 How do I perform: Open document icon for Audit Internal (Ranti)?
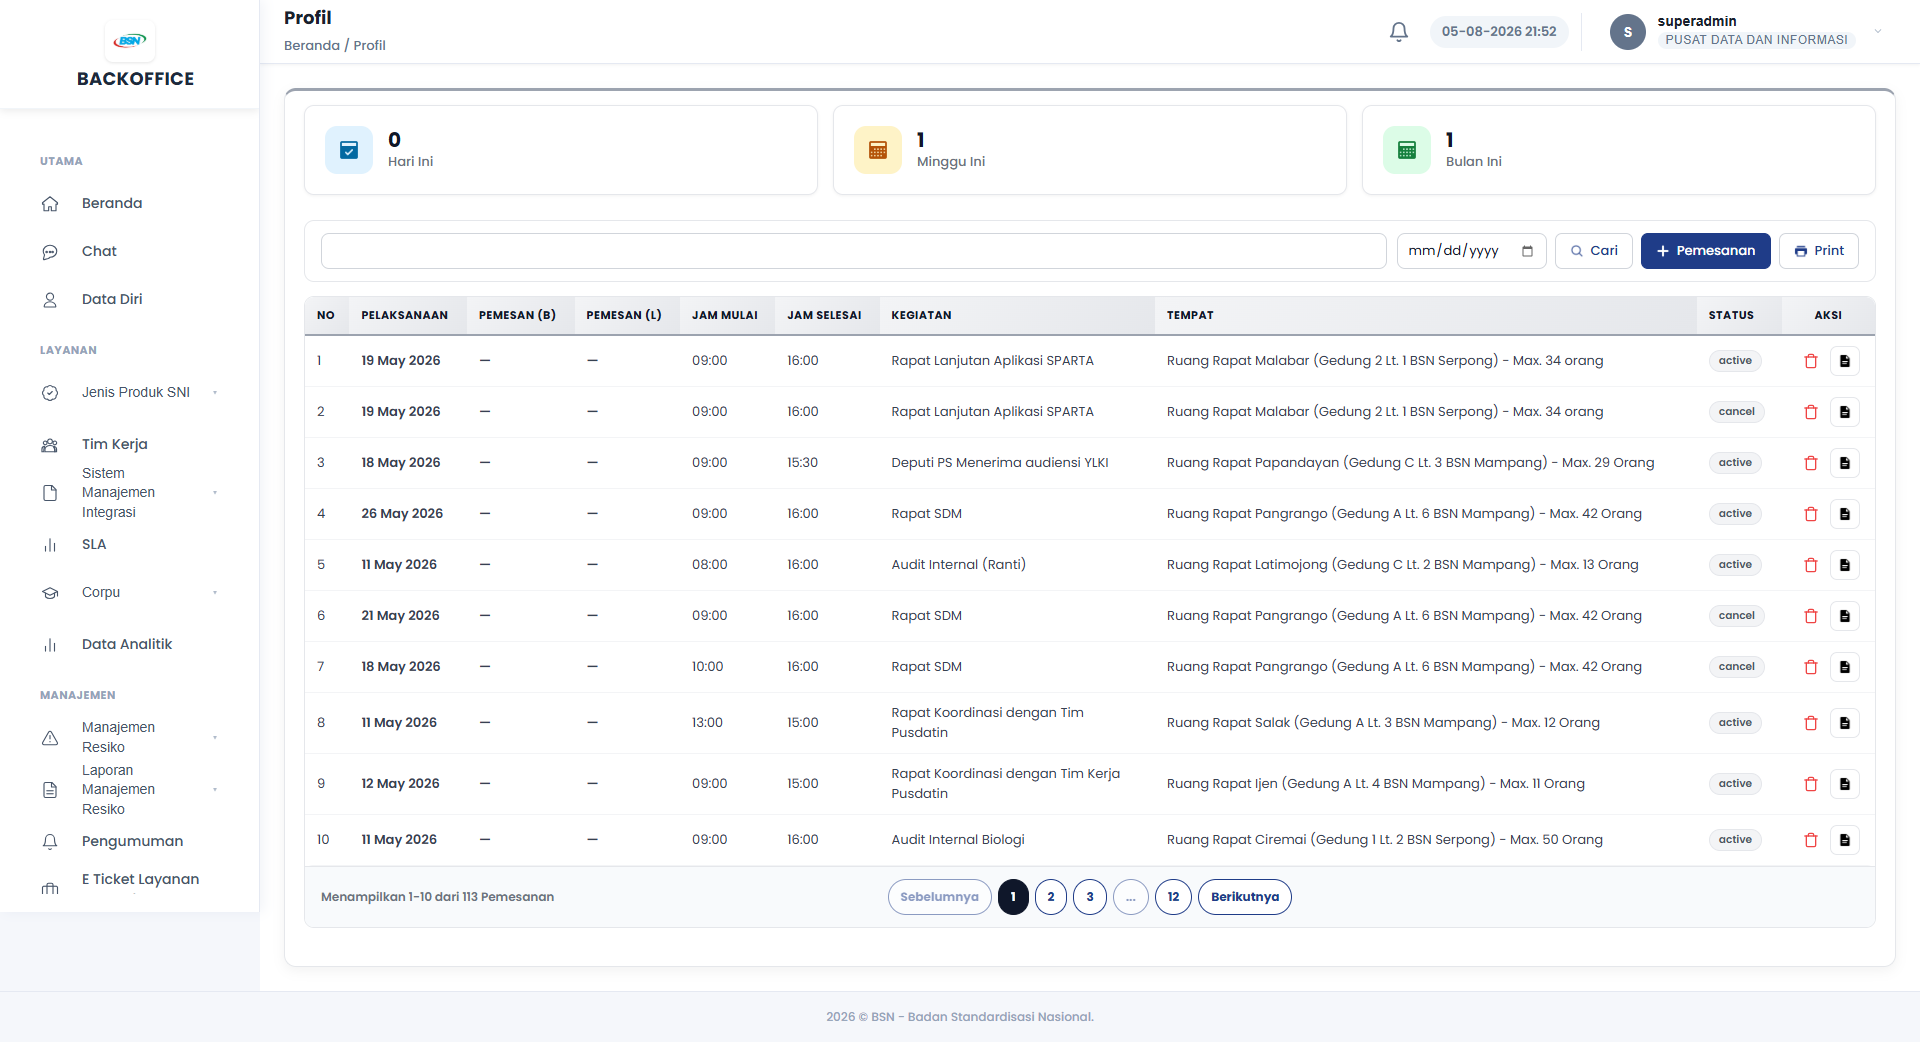pyautogui.click(x=1845, y=565)
